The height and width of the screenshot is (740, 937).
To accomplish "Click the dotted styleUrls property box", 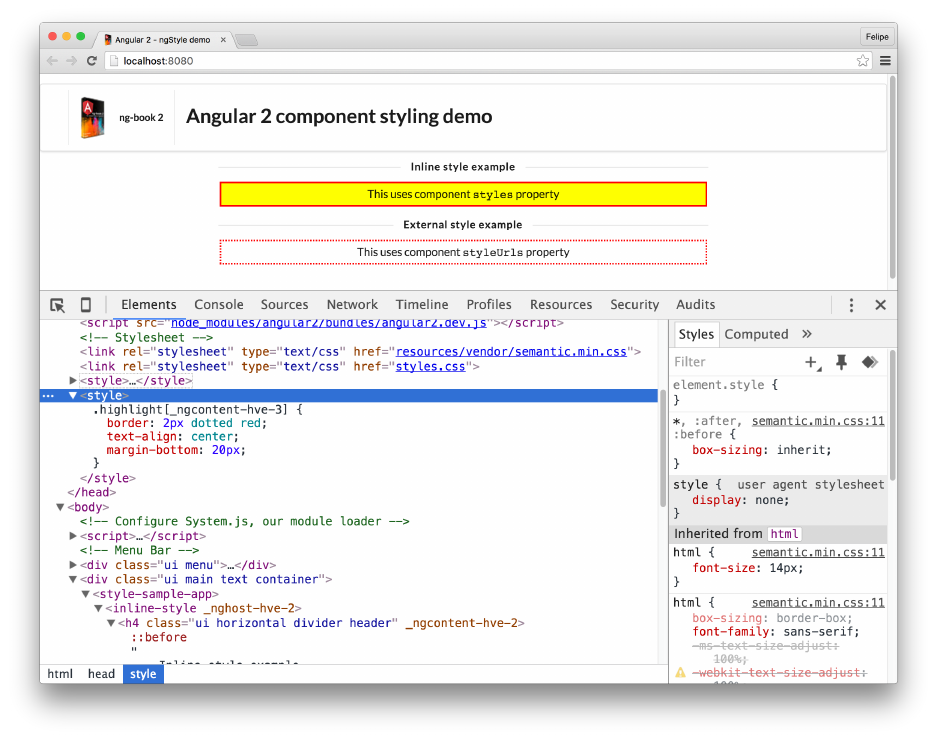I will click(463, 252).
